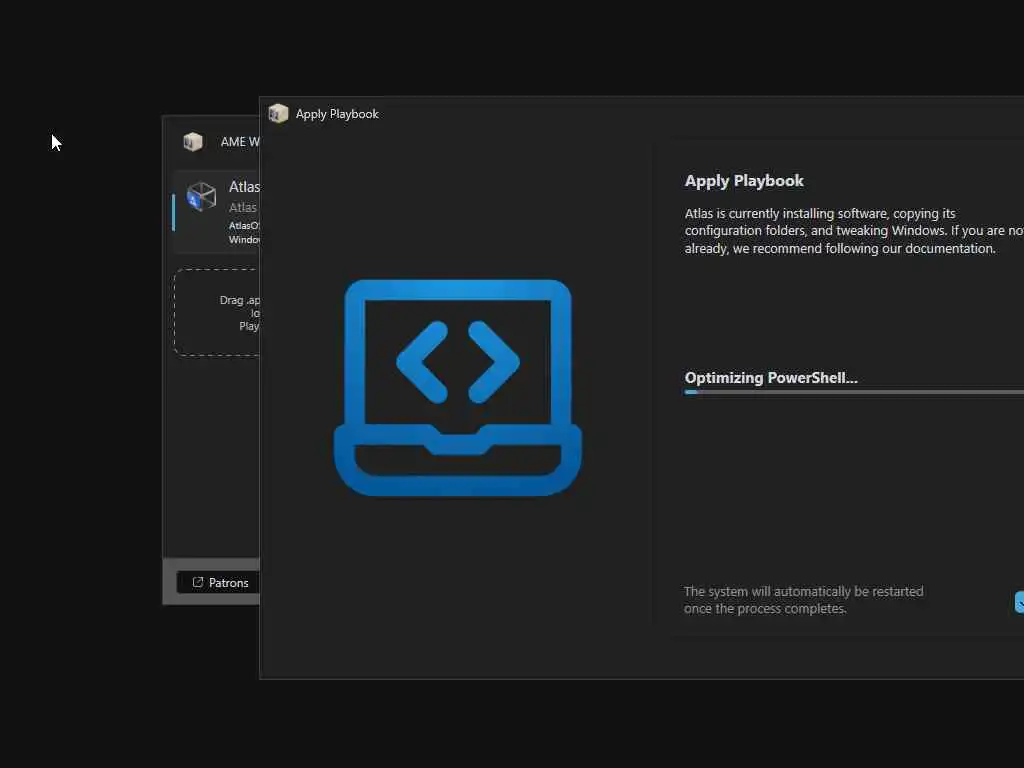Click the Apply Playbook title bar icon

278,114
